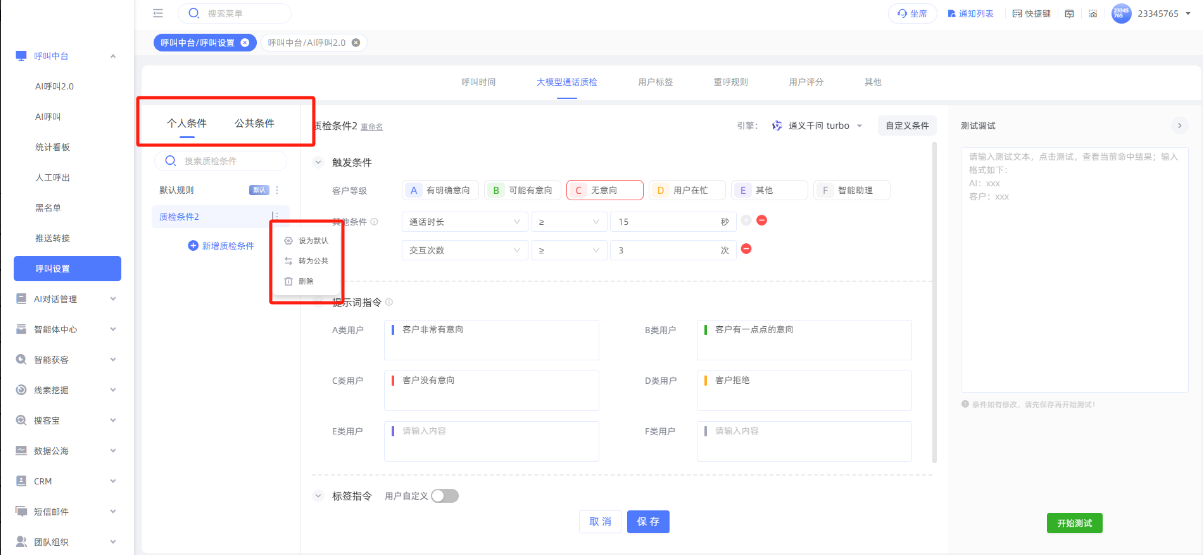Open the 通义千问 turbo engine dropdown
This screenshot has height=555, width=1203.
click(816, 126)
